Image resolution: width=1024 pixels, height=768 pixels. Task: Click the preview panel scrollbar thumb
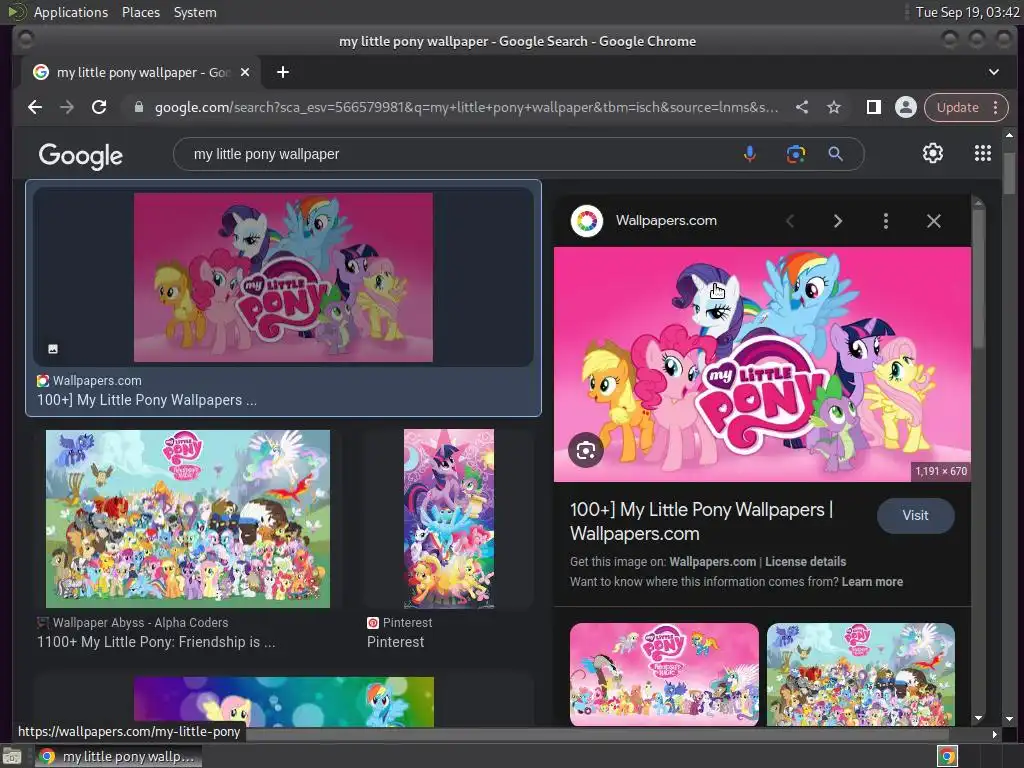pyautogui.click(x=978, y=281)
